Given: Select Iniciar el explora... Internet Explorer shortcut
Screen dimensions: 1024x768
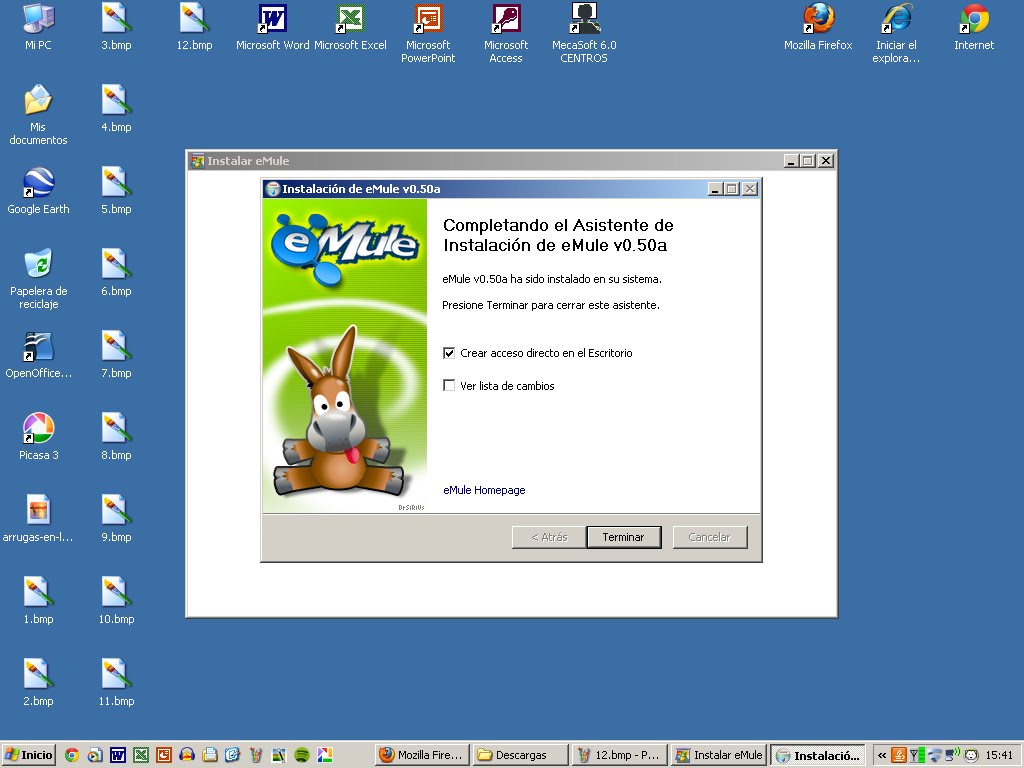Looking at the screenshot, I should pyautogui.click(x=896, y=33).
